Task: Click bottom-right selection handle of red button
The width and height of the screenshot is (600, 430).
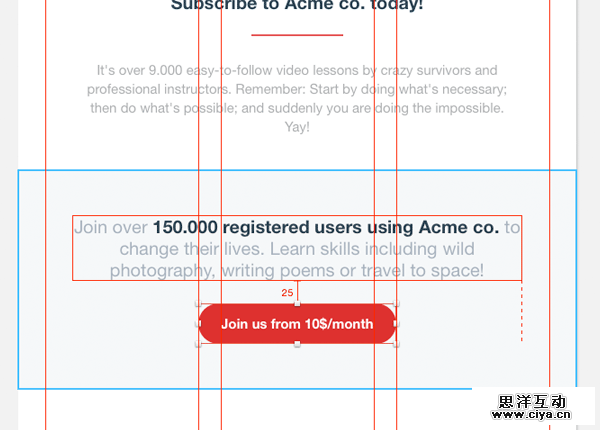Action: tap(396, 344)
